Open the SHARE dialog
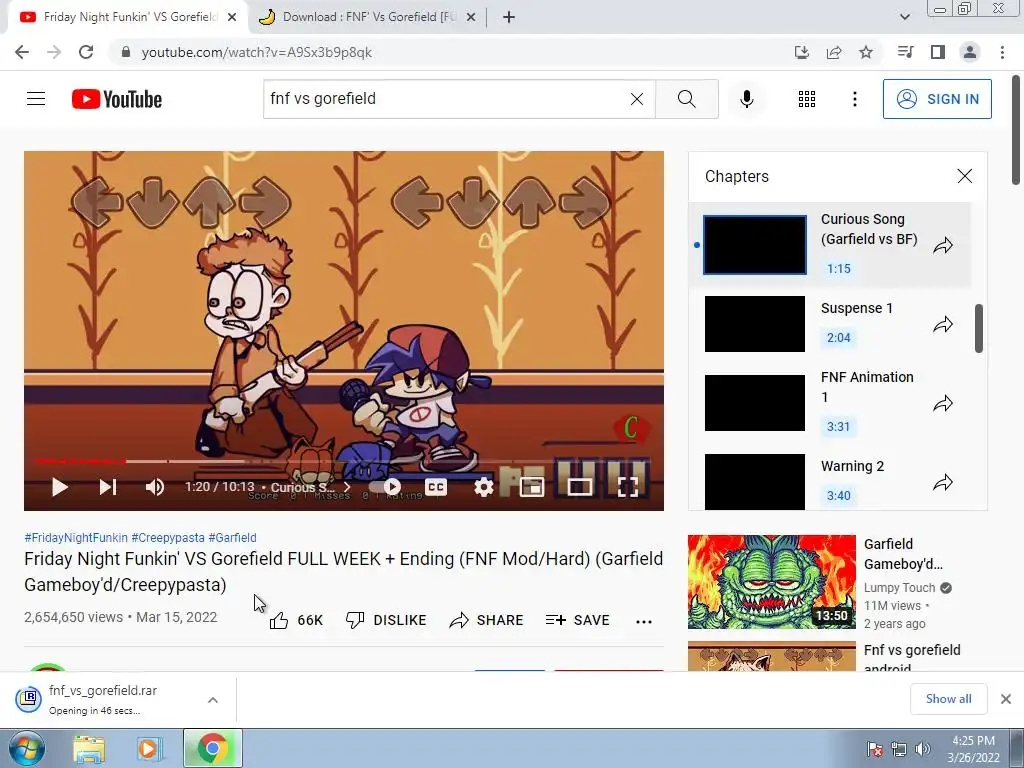The height and width of the screenshot is (768, 1024). (x=487, y=620)
